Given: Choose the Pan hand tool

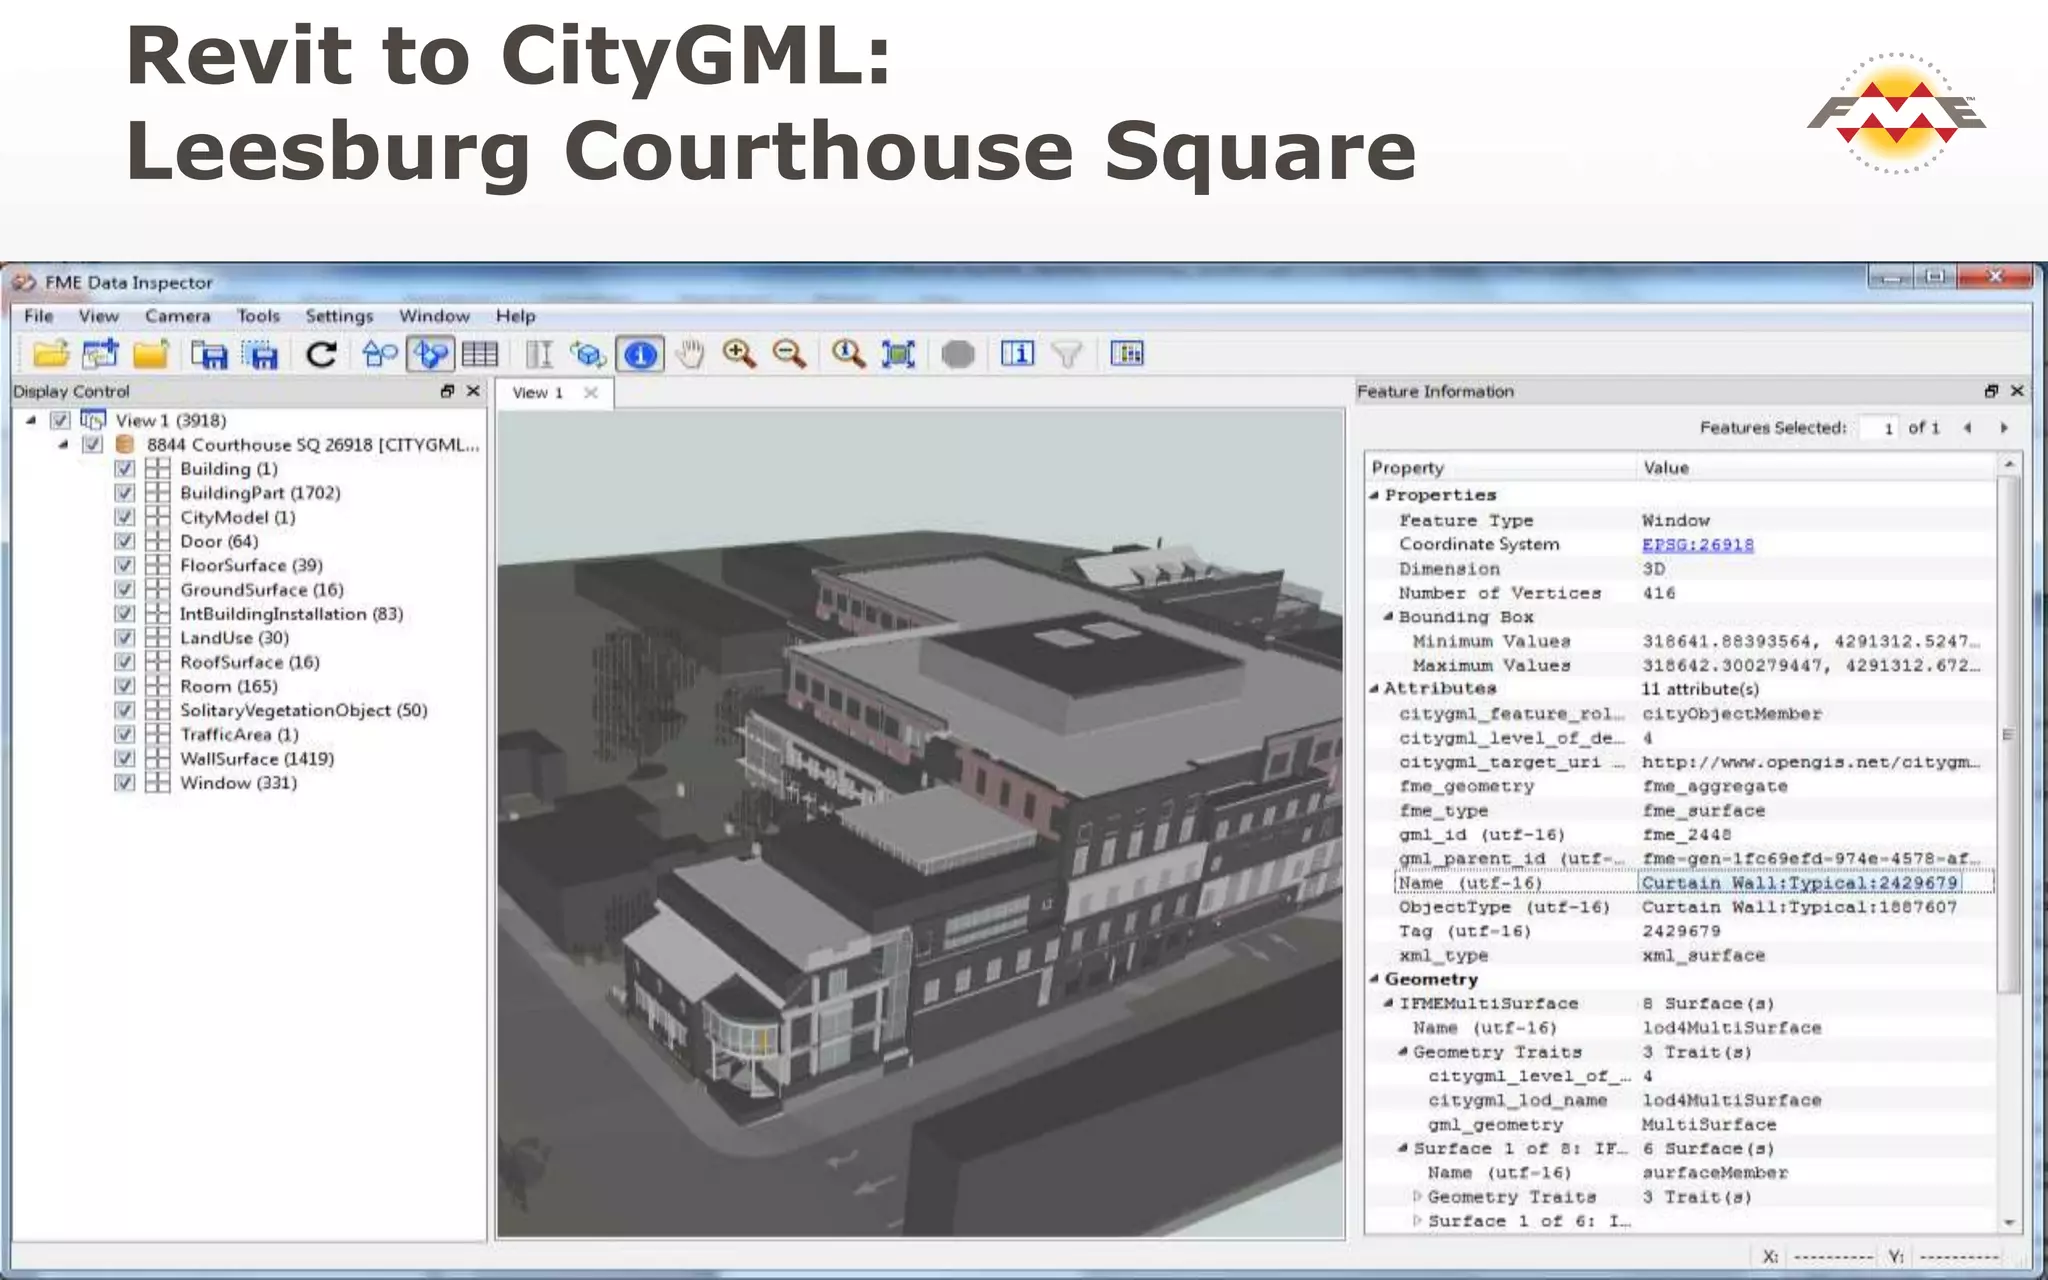Looking at the screenshot, I should (x=690, y=354).
